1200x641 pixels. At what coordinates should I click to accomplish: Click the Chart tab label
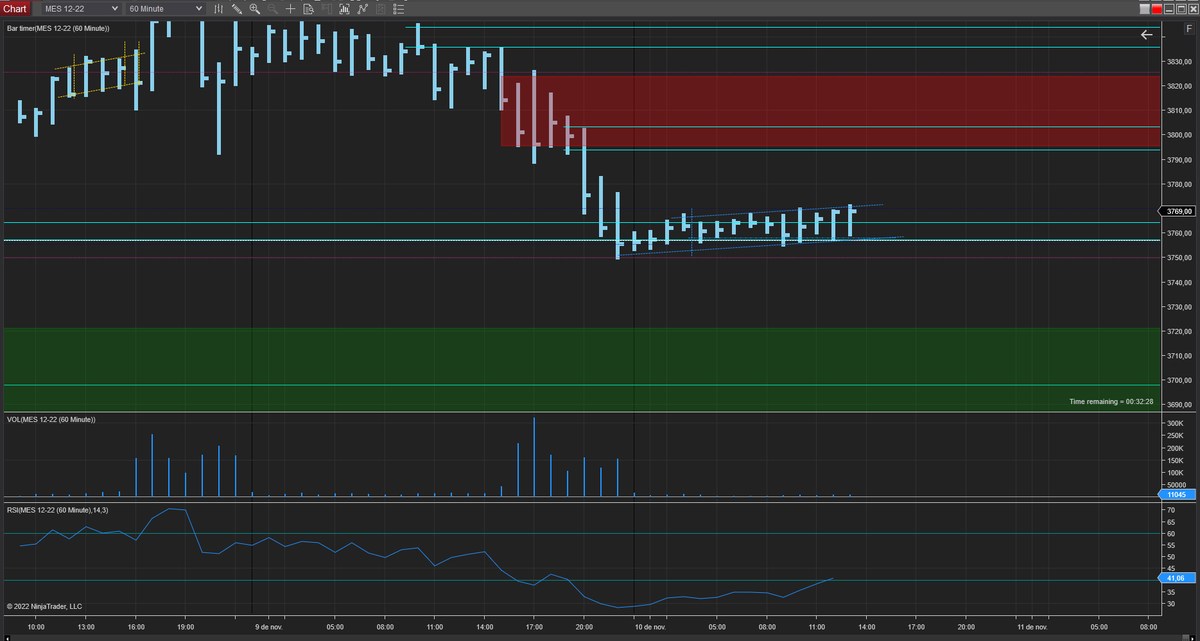coord(15,8)
